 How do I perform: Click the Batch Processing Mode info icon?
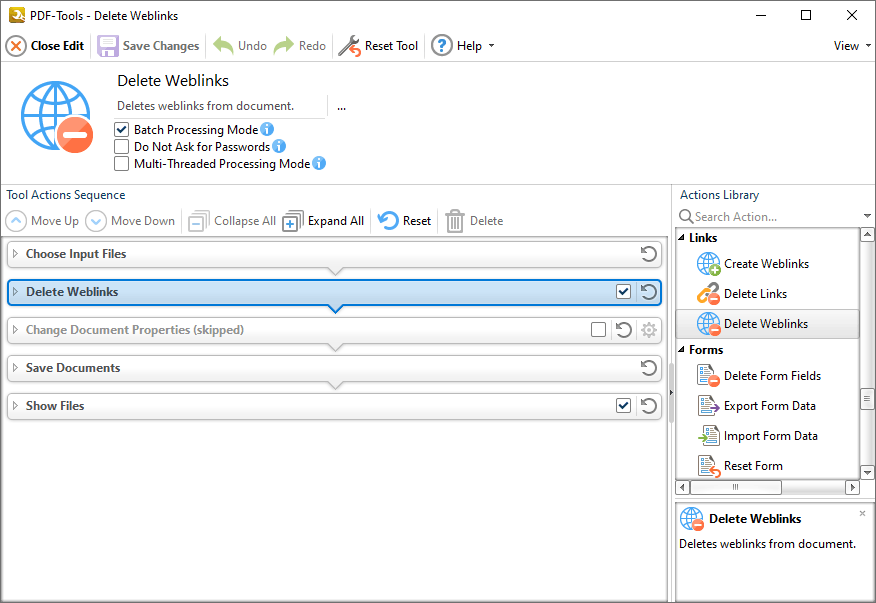click(267, 129)
